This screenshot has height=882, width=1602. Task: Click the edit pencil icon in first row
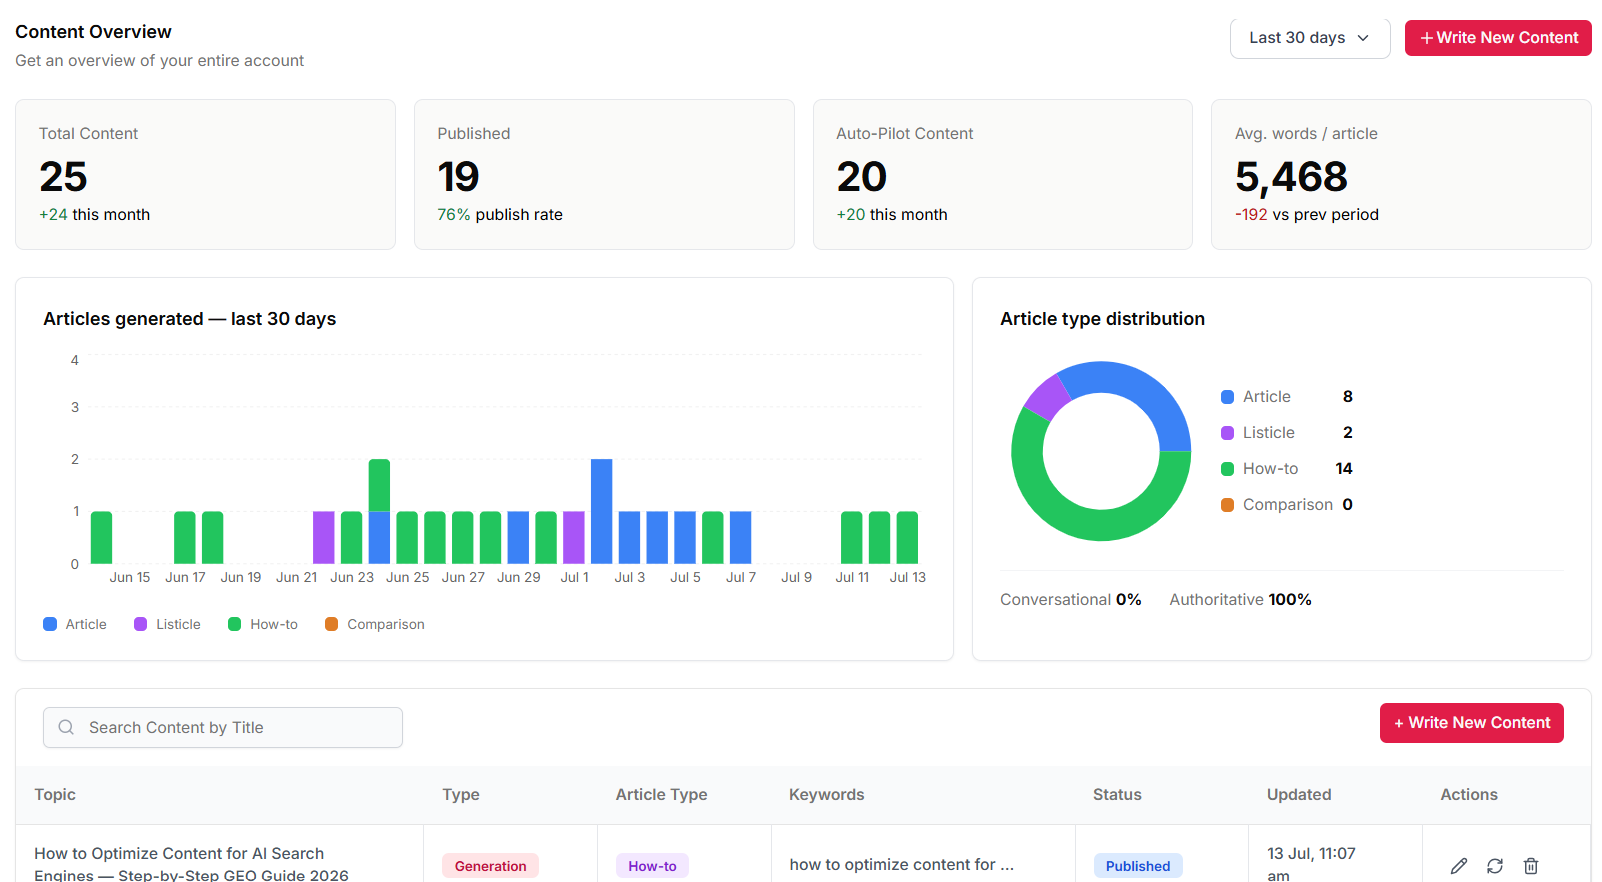pos(1459,866)
